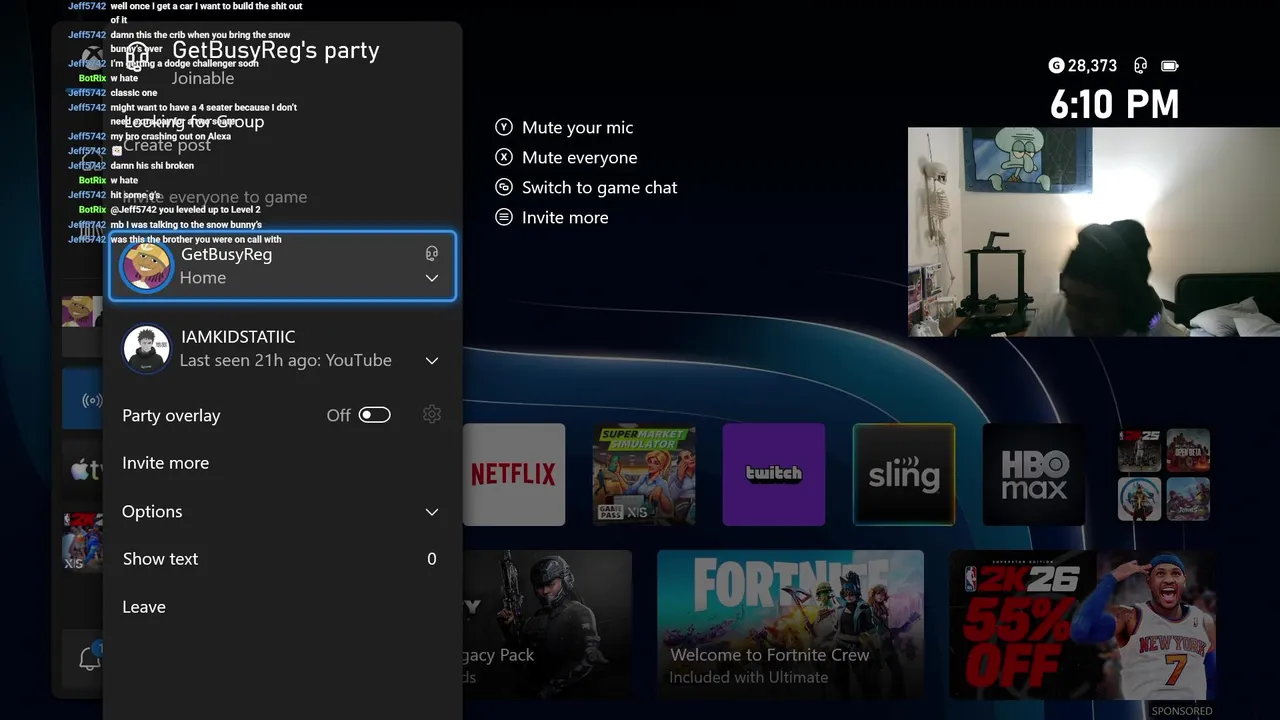Invite more from the shortcut list
The height and width of the screenshot is (720, 1280).
pos(565,217)
